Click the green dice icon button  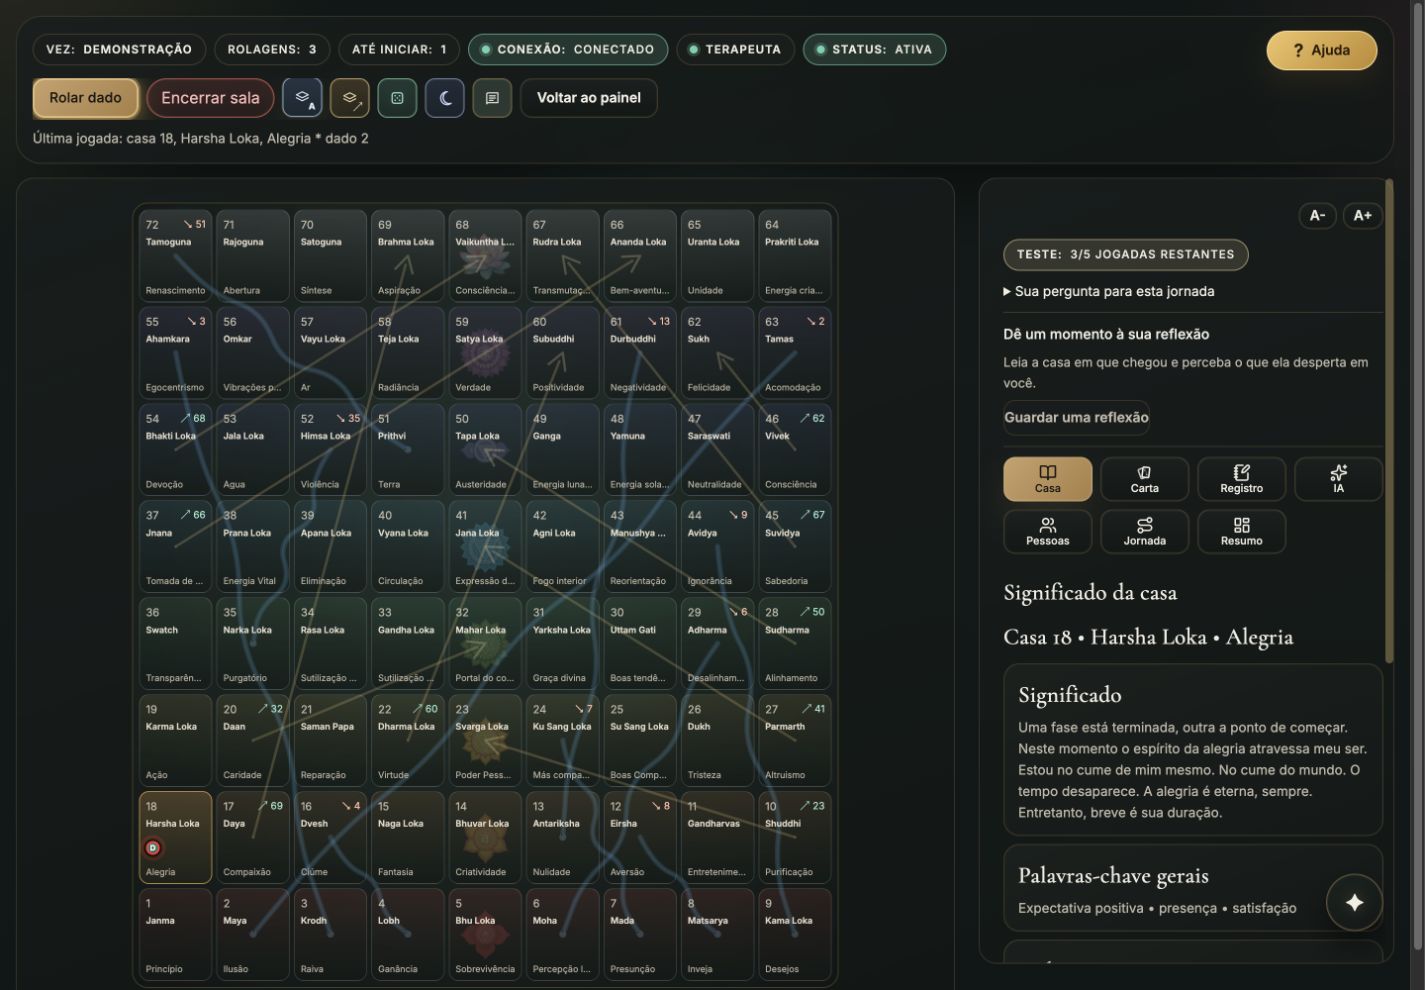[x=397, y=98]
